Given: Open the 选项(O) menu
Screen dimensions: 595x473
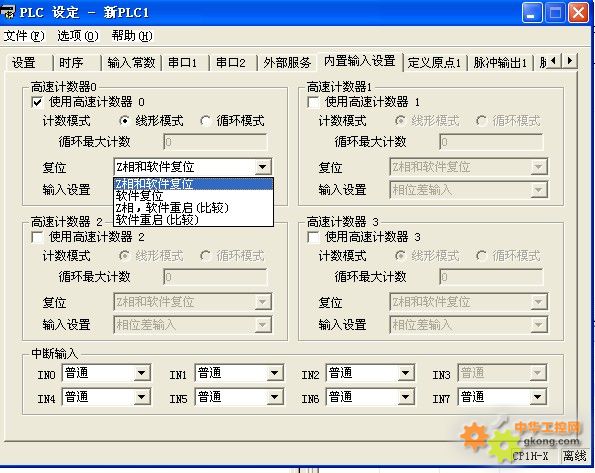Looking at the screenshot, I should tap(78, 36).
